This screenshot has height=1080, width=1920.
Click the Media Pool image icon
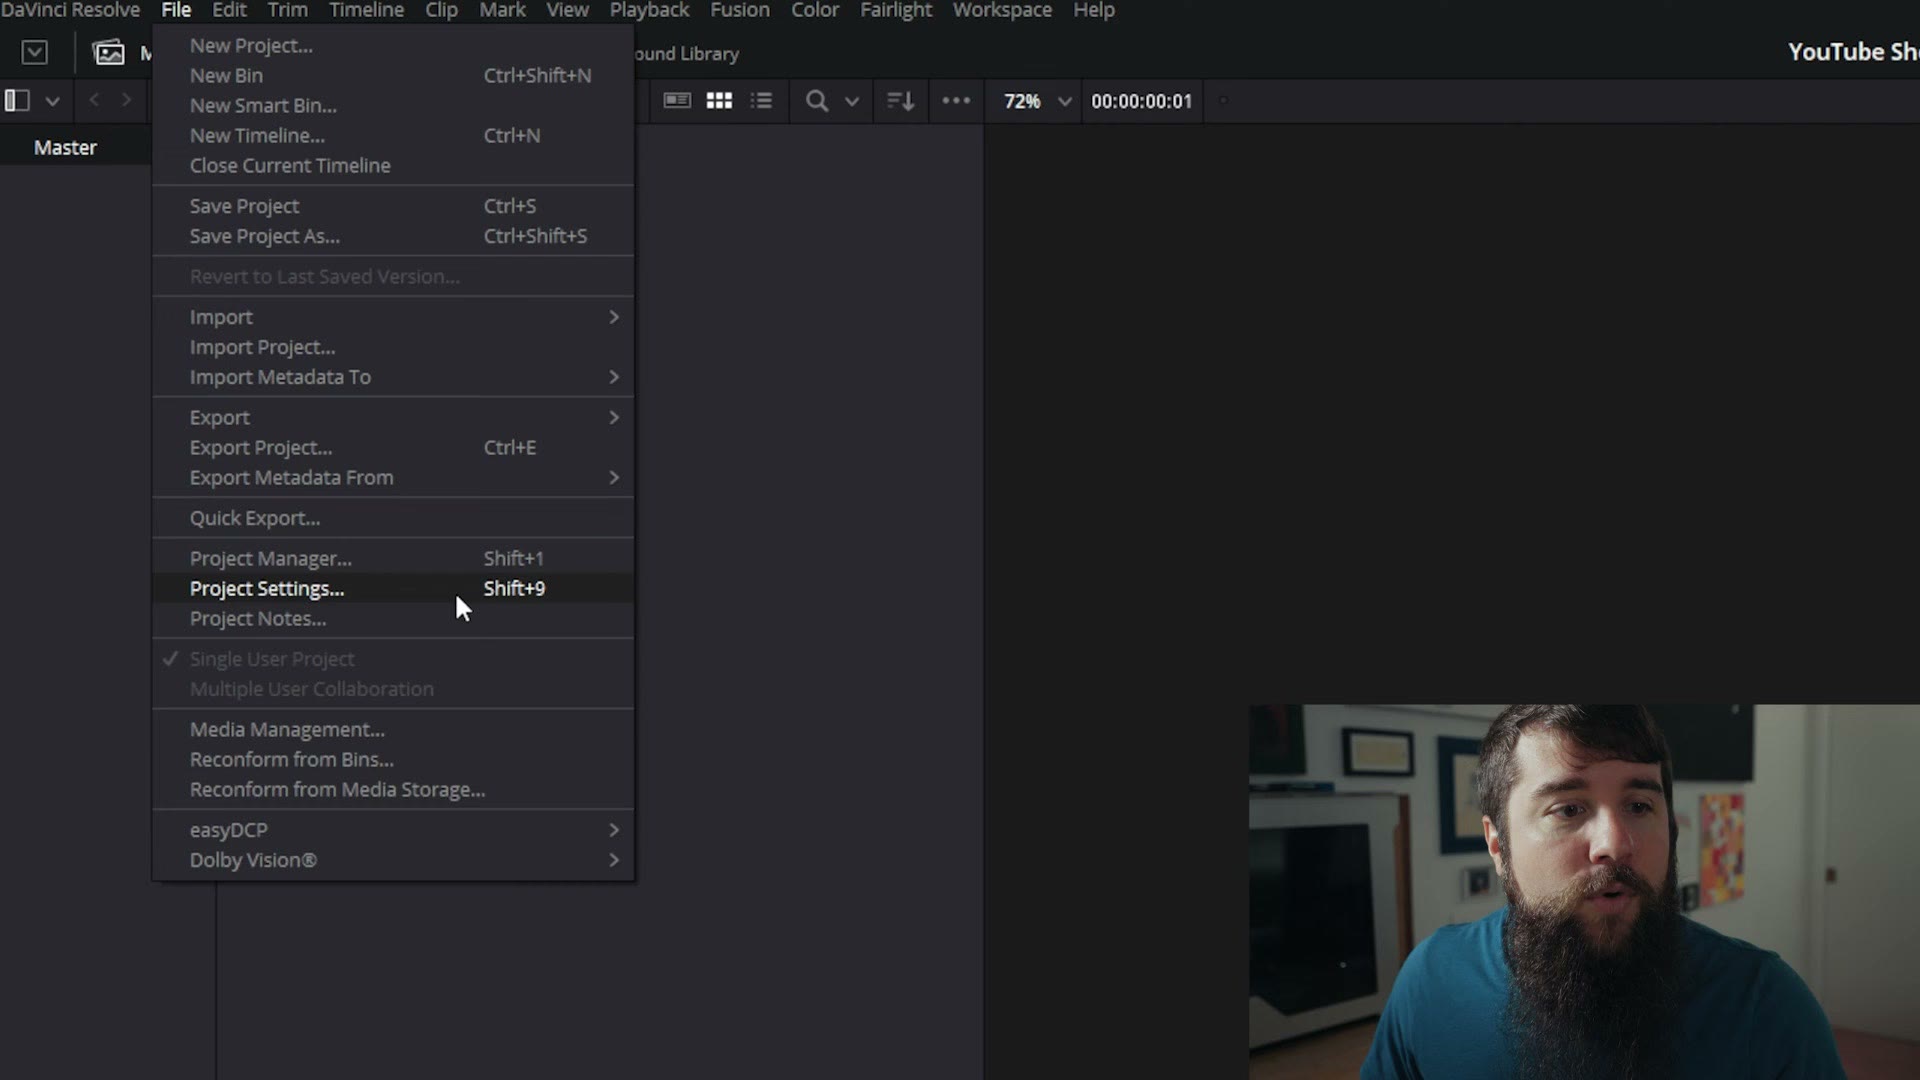(108, 52)
